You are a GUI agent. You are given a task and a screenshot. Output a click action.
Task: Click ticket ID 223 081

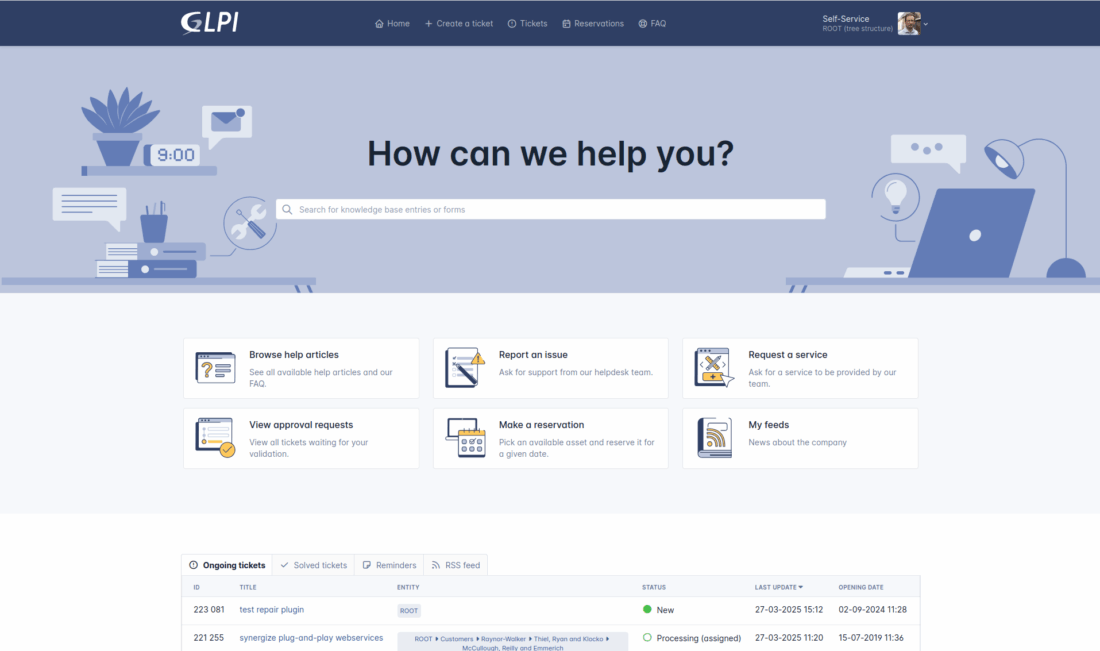coord(208,610)
